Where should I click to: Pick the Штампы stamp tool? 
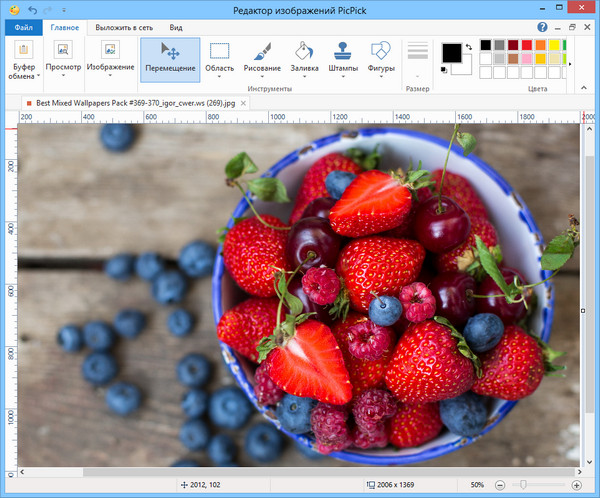click(x=343, y=59)
